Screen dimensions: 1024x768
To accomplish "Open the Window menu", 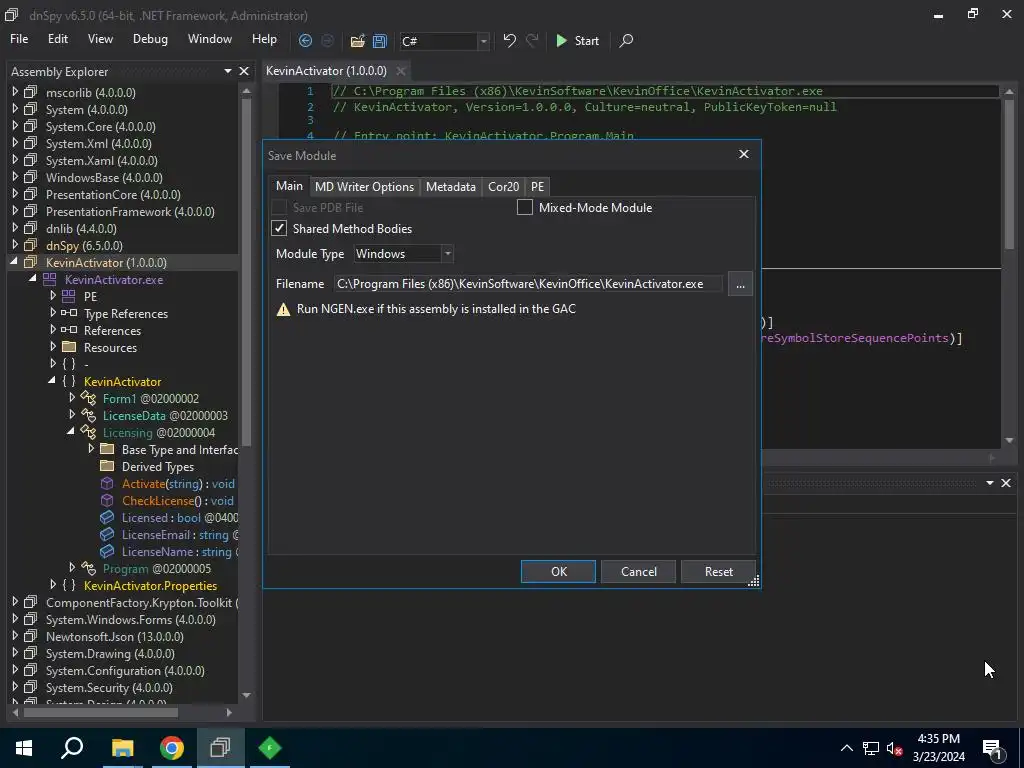I will [210, 39].
